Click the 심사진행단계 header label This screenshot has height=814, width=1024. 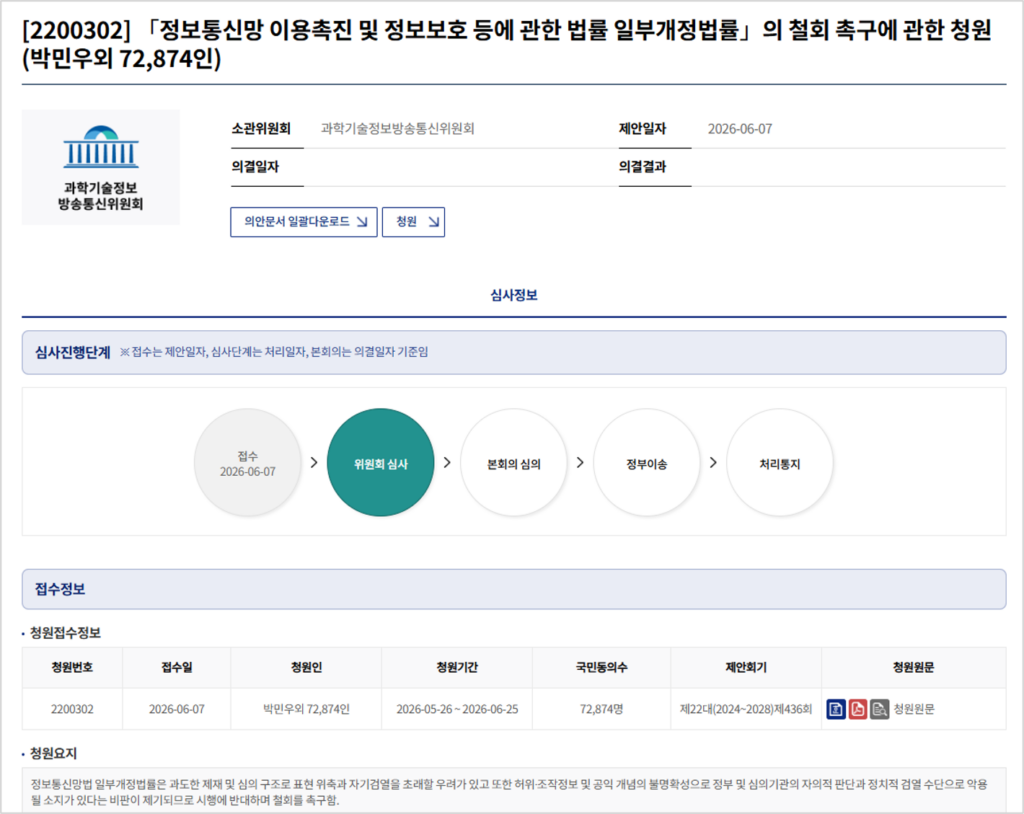click(72, 352)
